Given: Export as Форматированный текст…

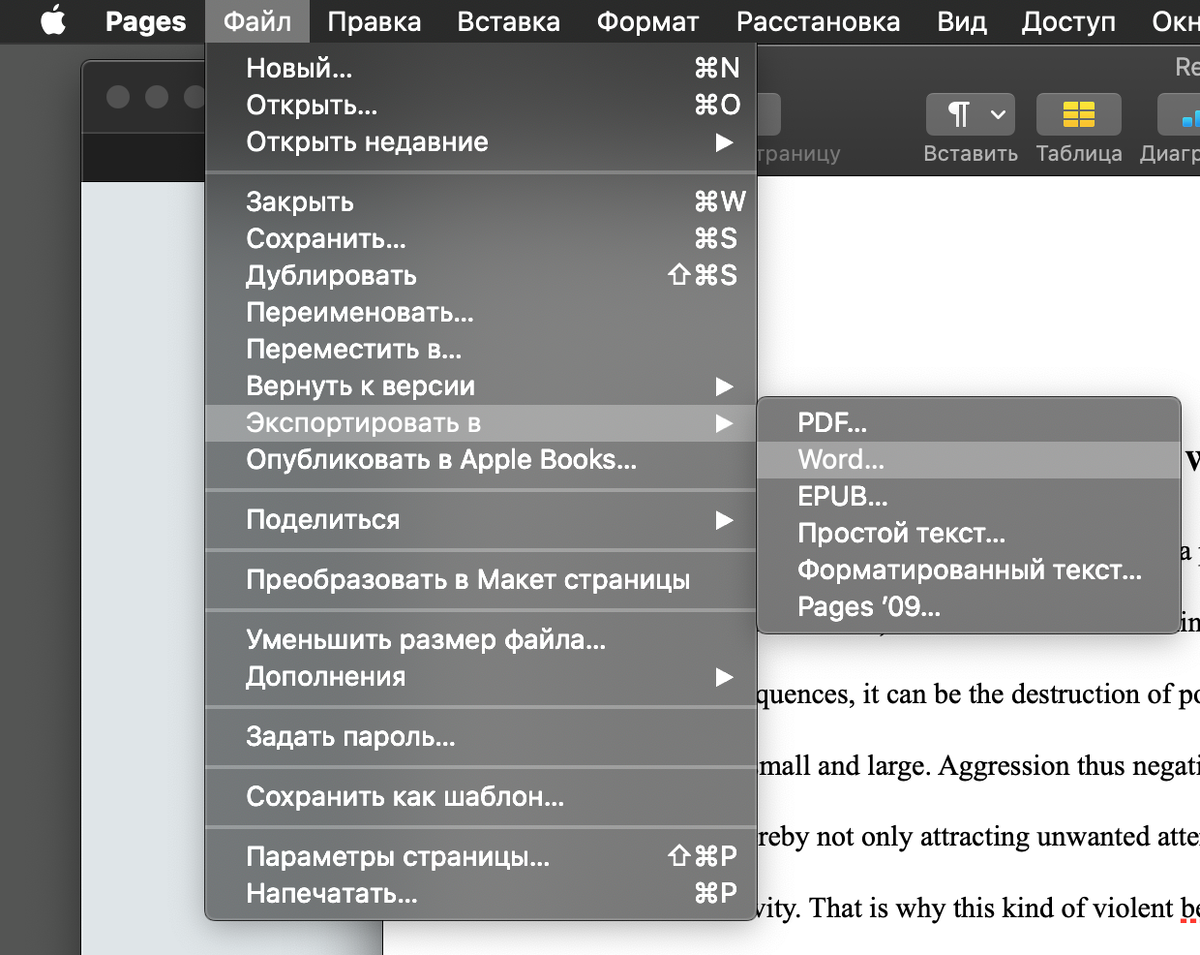Looking at the screenshot, I should tap(969, 571).
